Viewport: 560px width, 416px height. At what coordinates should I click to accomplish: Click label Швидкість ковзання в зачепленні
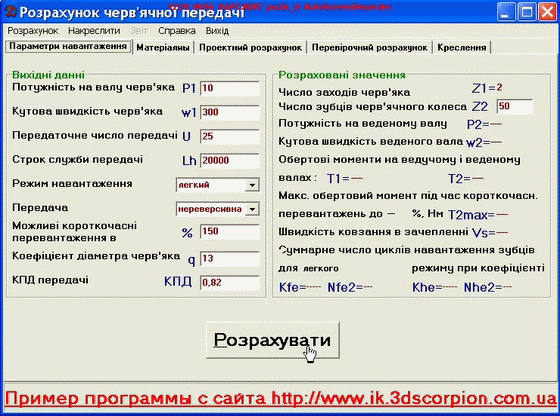(x=373, y=232)
